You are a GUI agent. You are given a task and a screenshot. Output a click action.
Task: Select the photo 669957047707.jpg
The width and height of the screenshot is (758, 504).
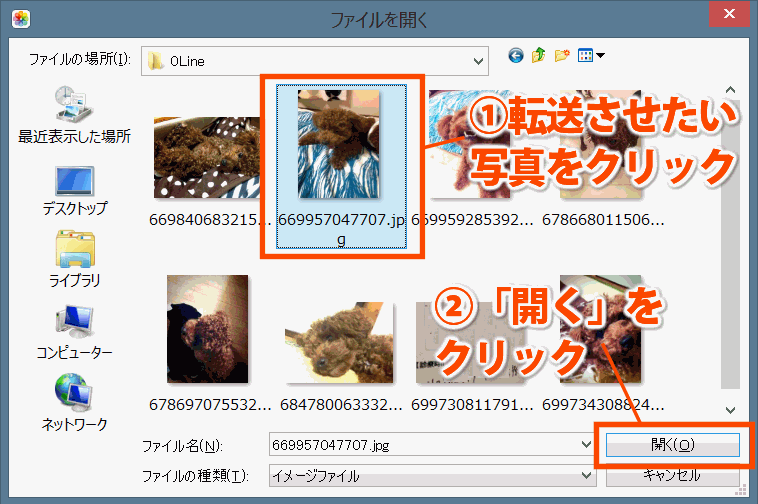point(340,145)
